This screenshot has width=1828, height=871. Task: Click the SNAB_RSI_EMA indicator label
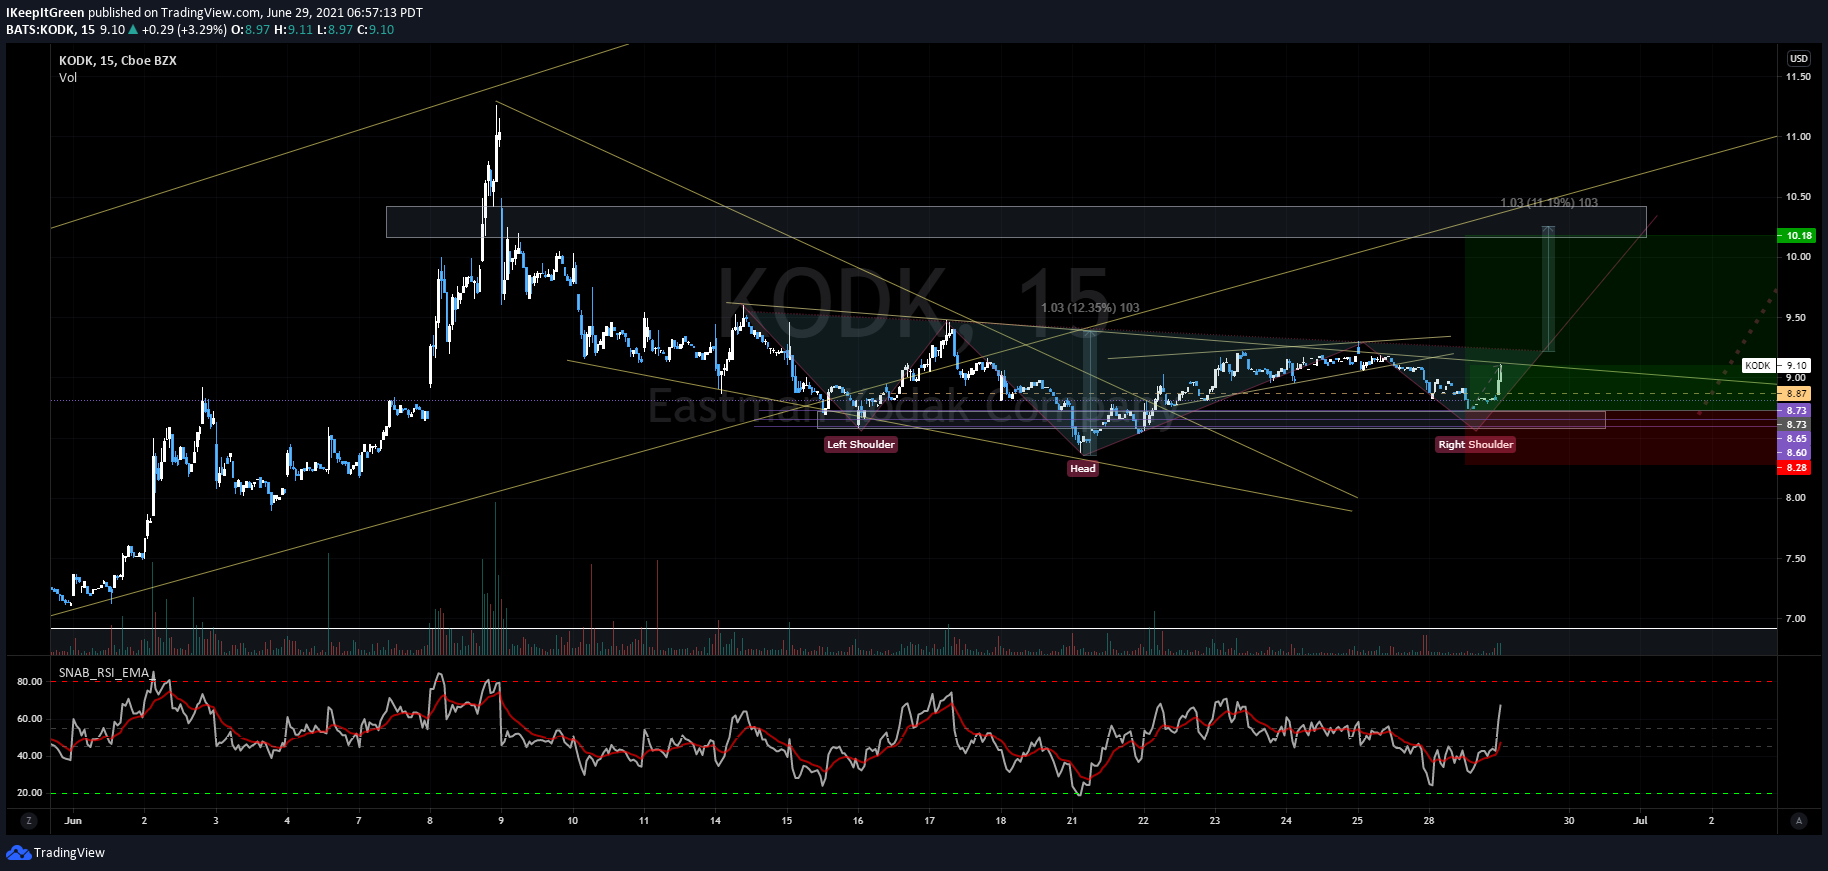104,673
